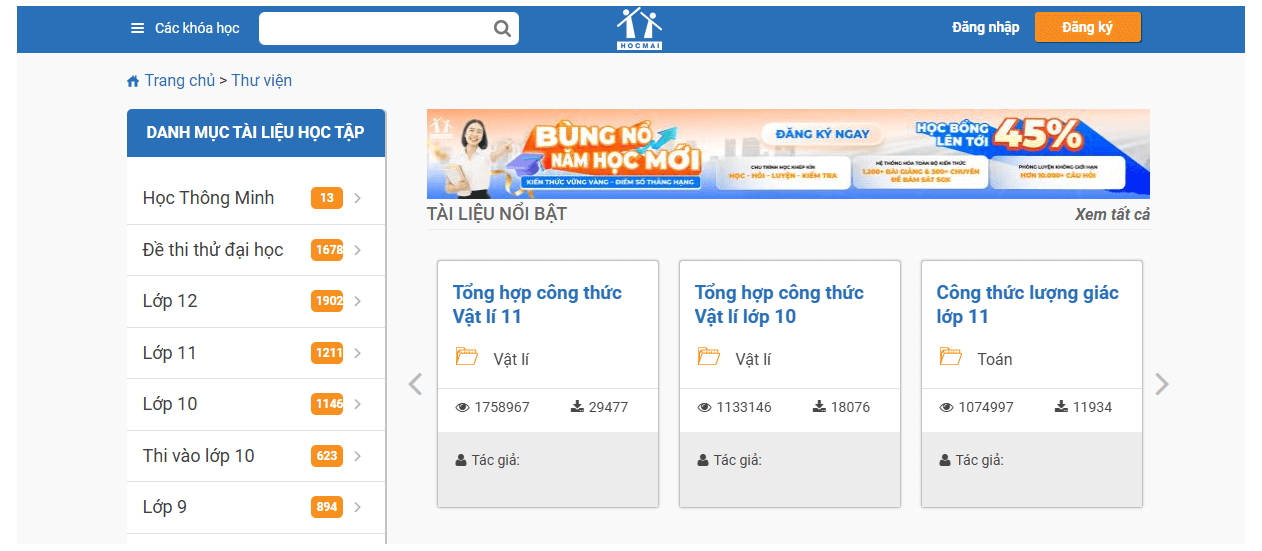Click the 13 count badge
The height and width of the screenshot is (551, 1262).
pyautogui.click(x=327, y=198)
